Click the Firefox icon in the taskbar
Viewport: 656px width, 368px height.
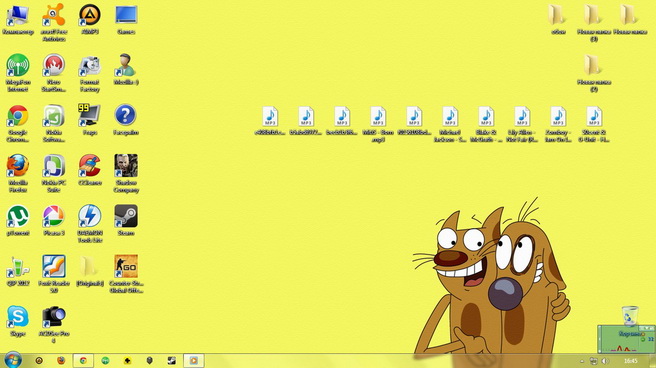tap(61, 360)
